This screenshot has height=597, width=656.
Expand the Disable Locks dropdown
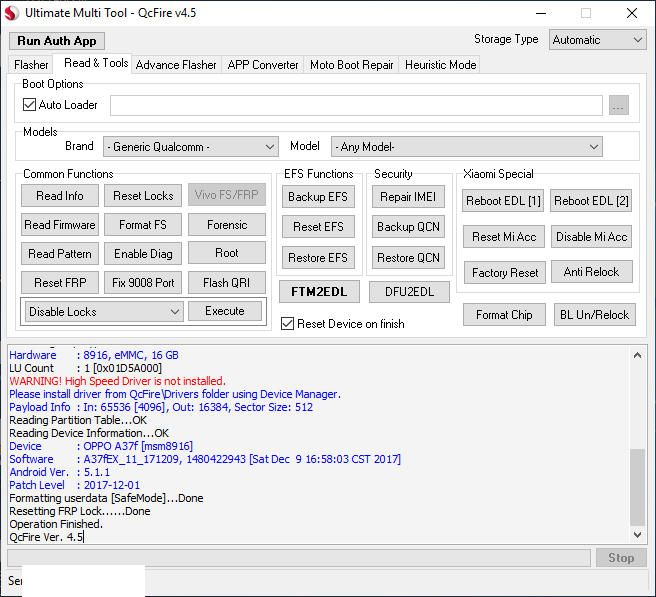[x=104, y=312]
